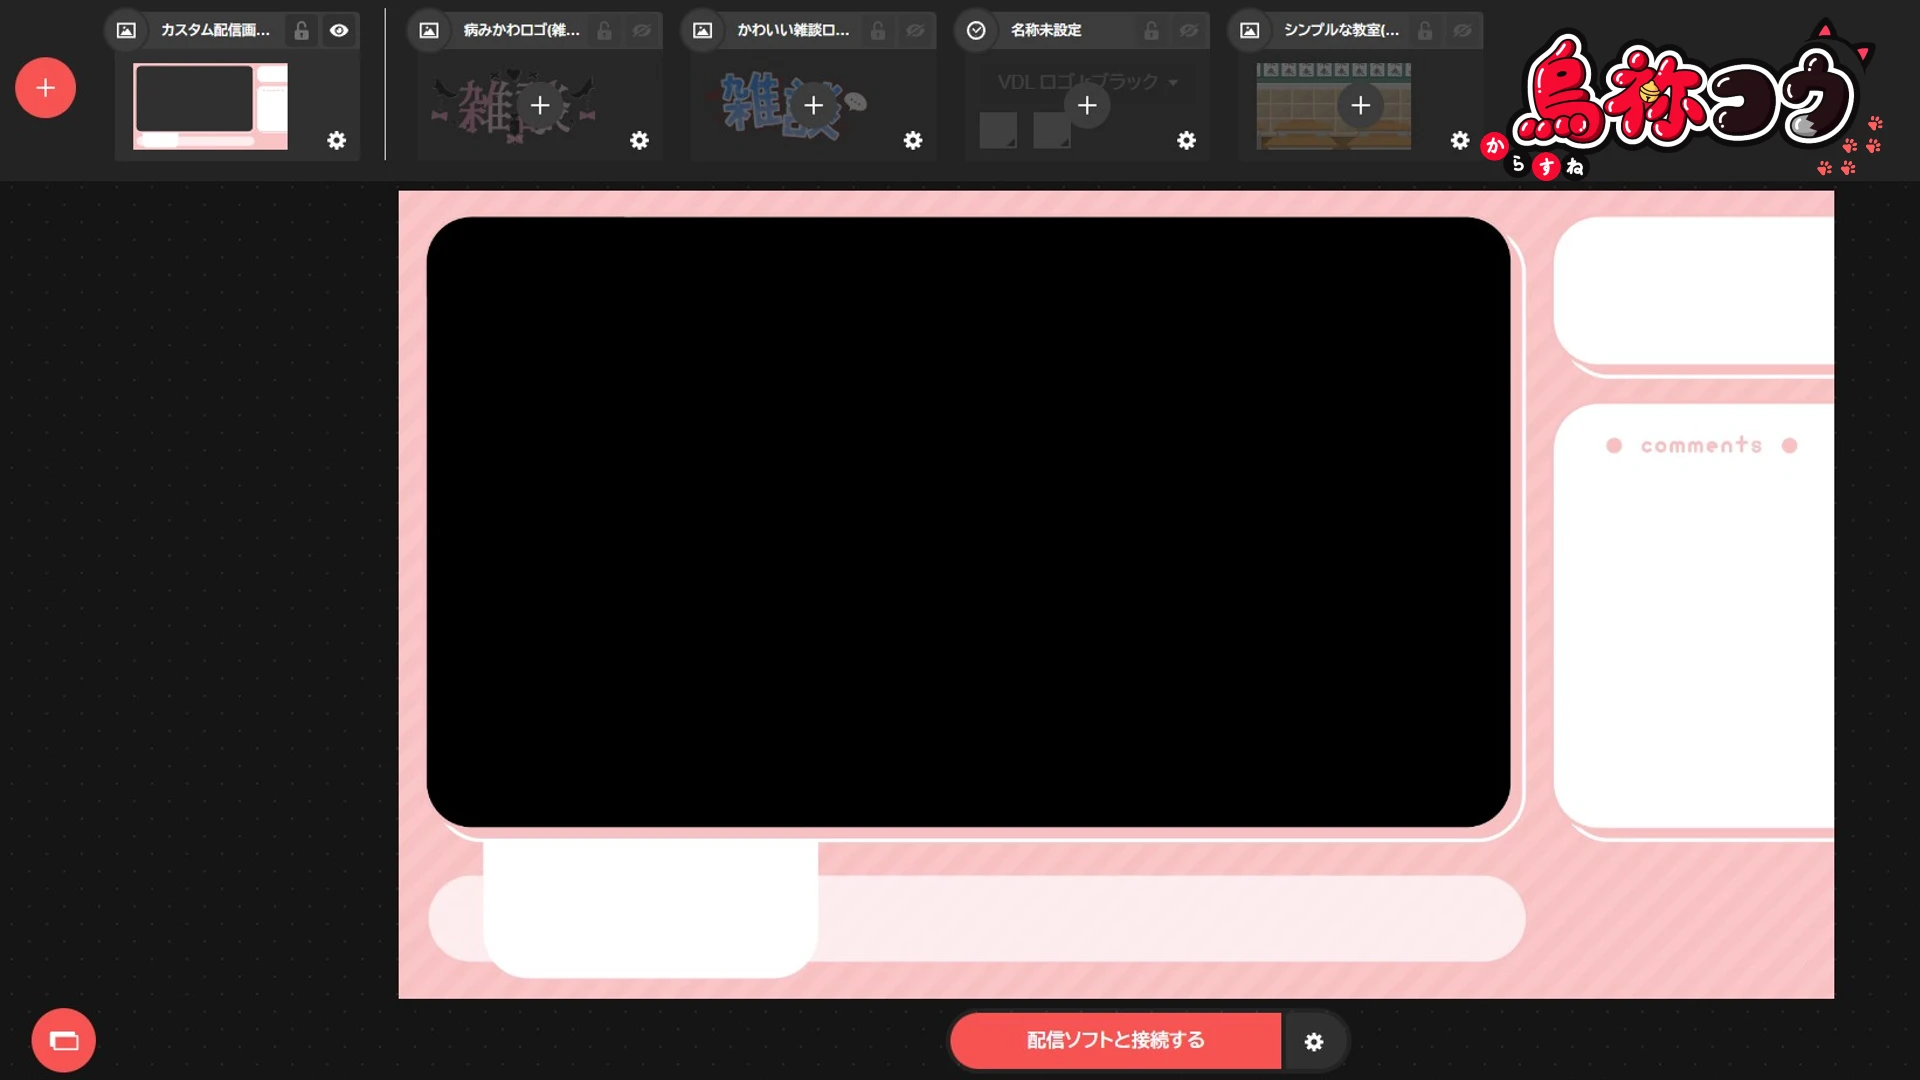1920x1080 pixels.
Task: Click first gray square swatch in 名称未設定 card
Action: 998,130
